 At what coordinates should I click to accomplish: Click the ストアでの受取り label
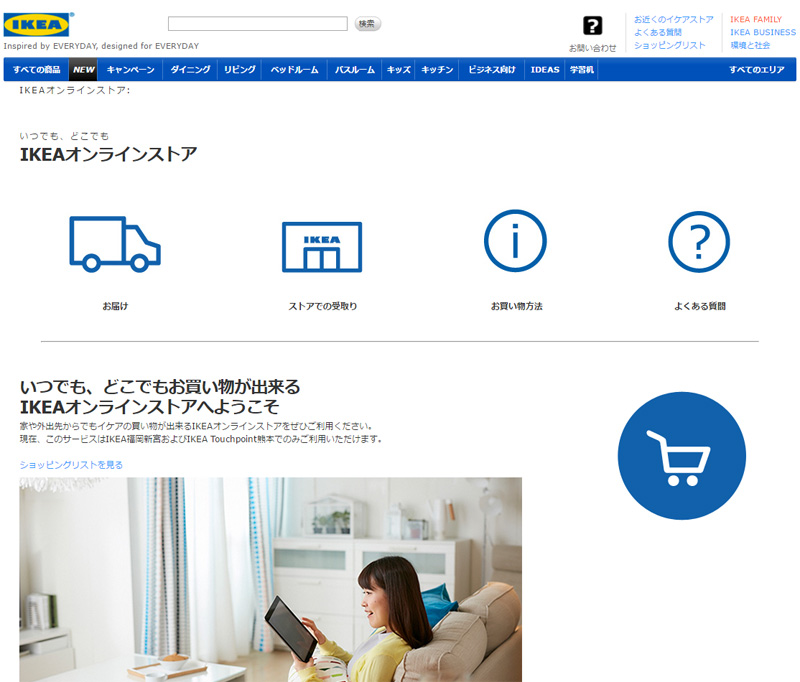tap(322, 306)
